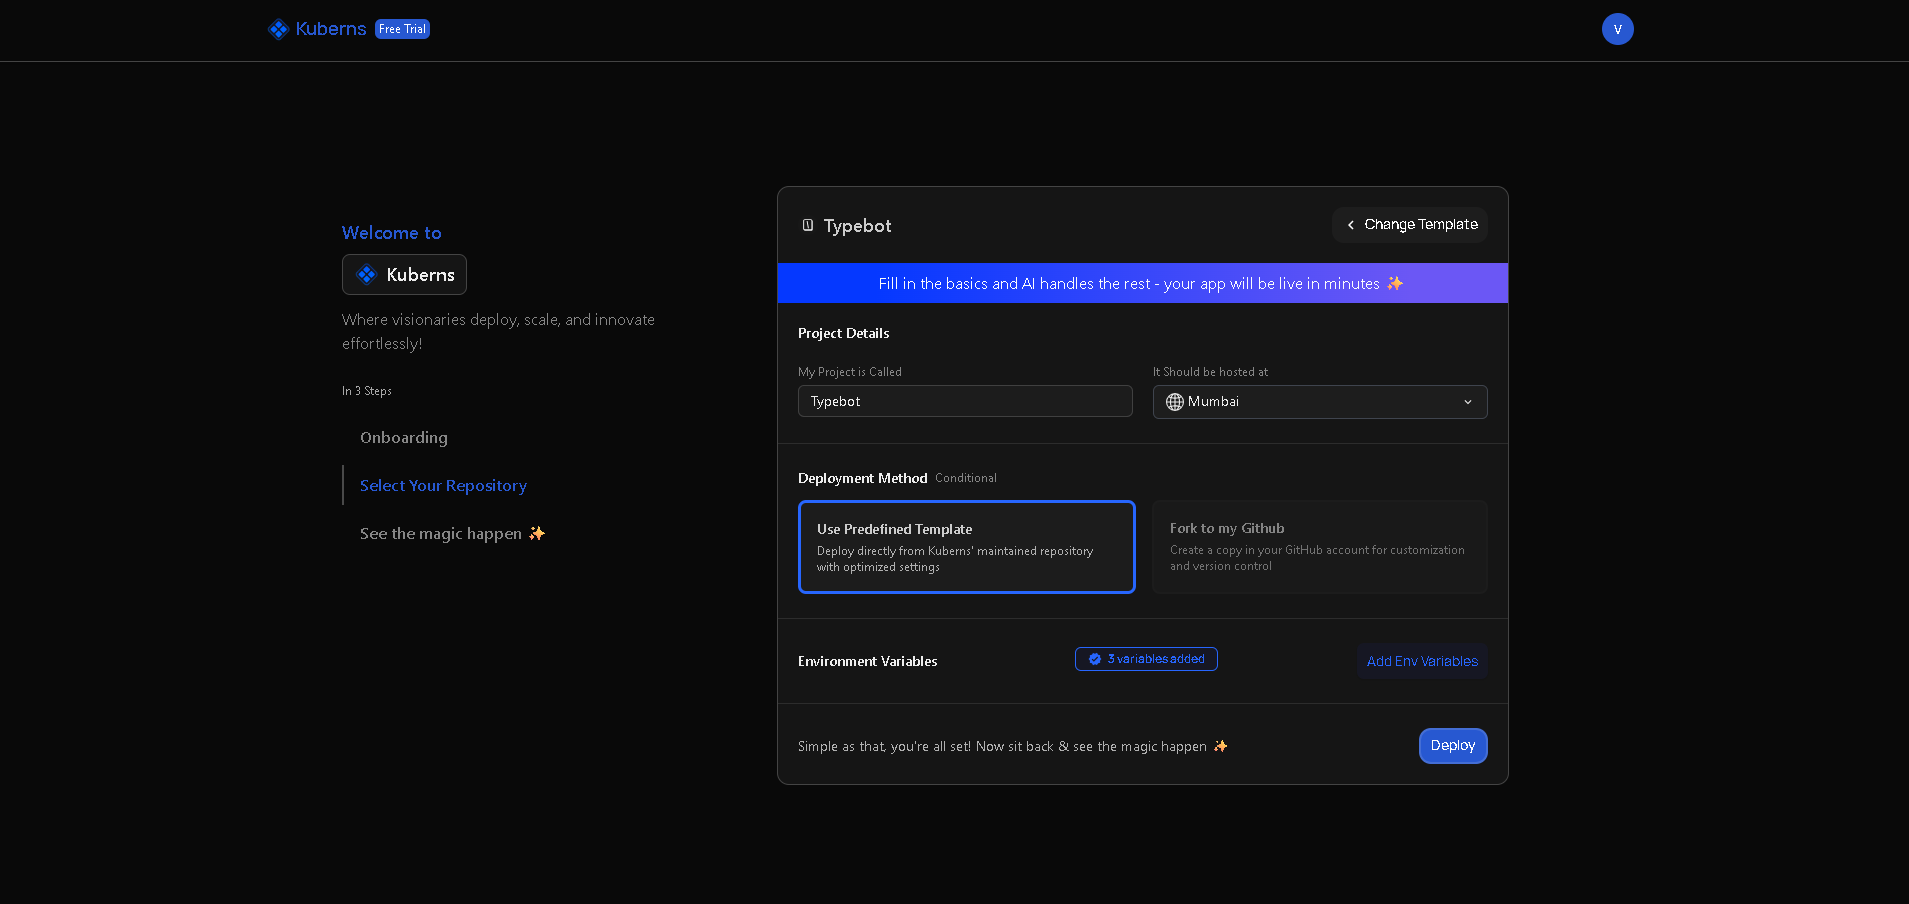Image resolution: width=1909 pixels, height=904 pixels.
Task: Select the Onboarding step in the sidebar
Action: pyautogui.click(x=403, y=437)
